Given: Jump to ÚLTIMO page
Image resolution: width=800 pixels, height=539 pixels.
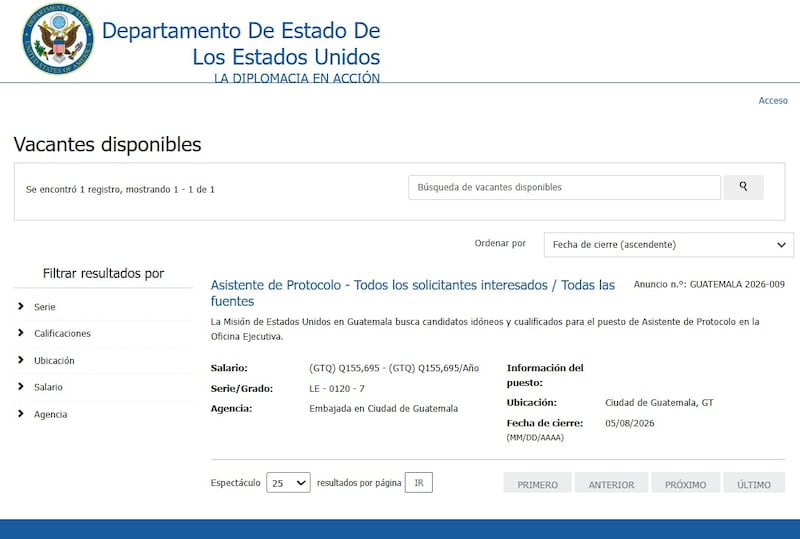Looking at the screenshot, I should click(754, 484).
